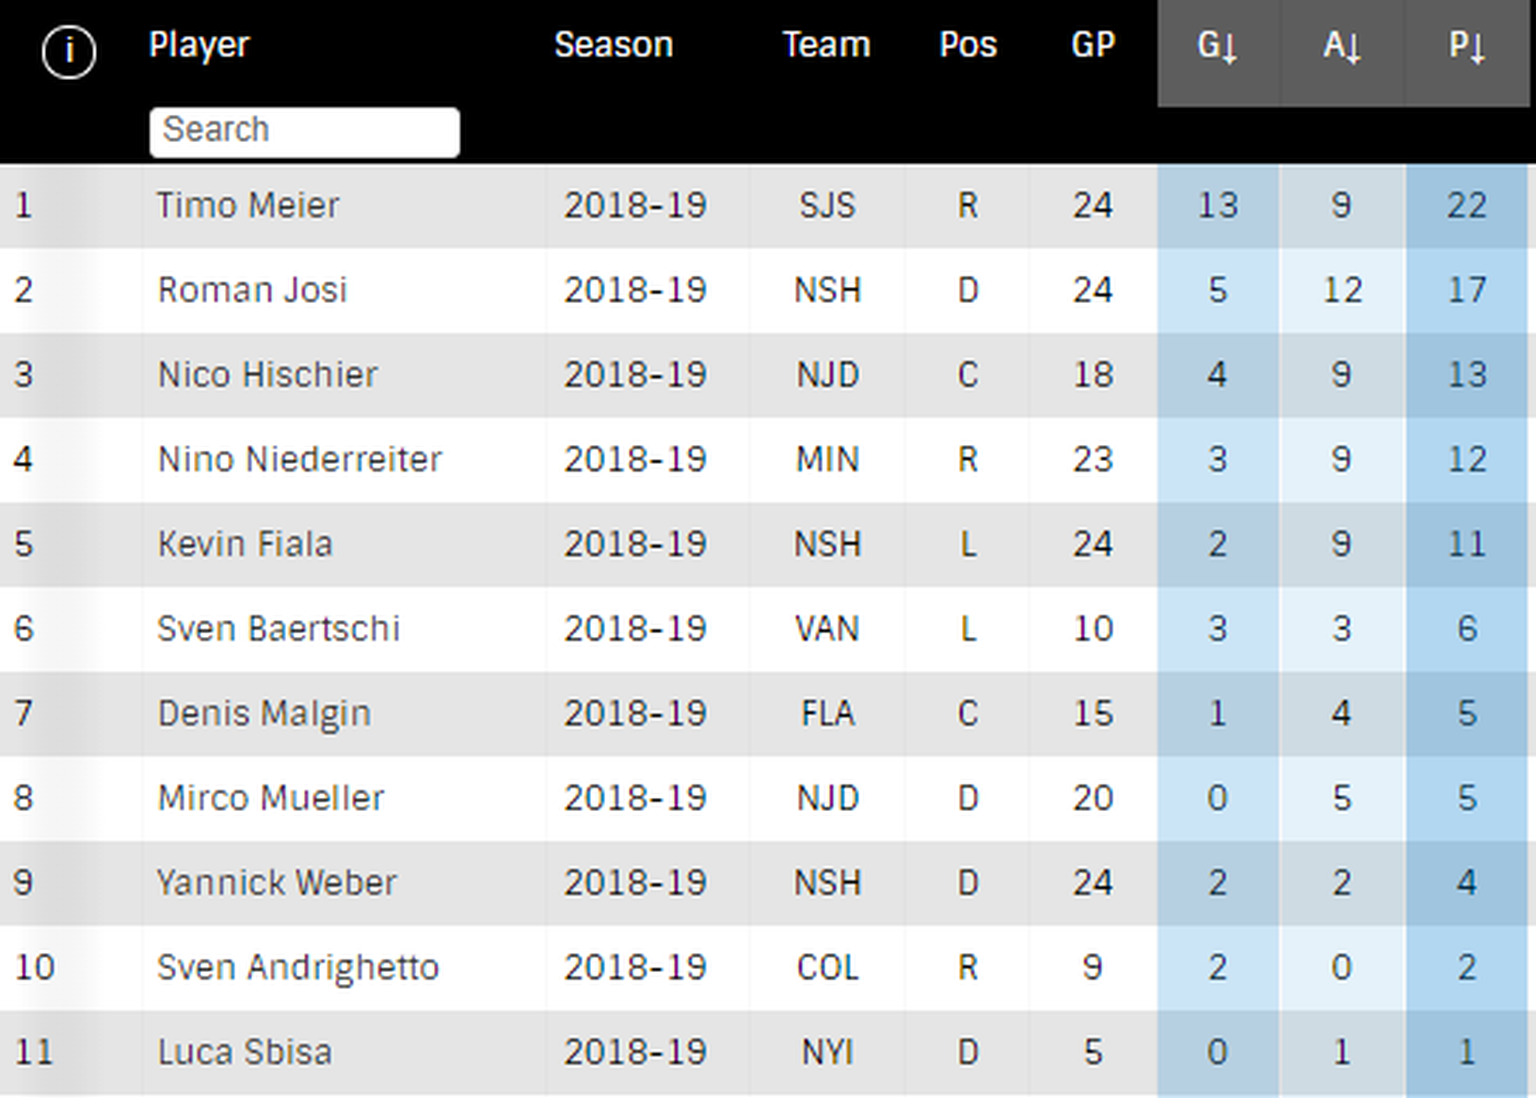Sort table by Goals column
This screenshot has height=1098, width=1536.
click(x=1218, y=47)
